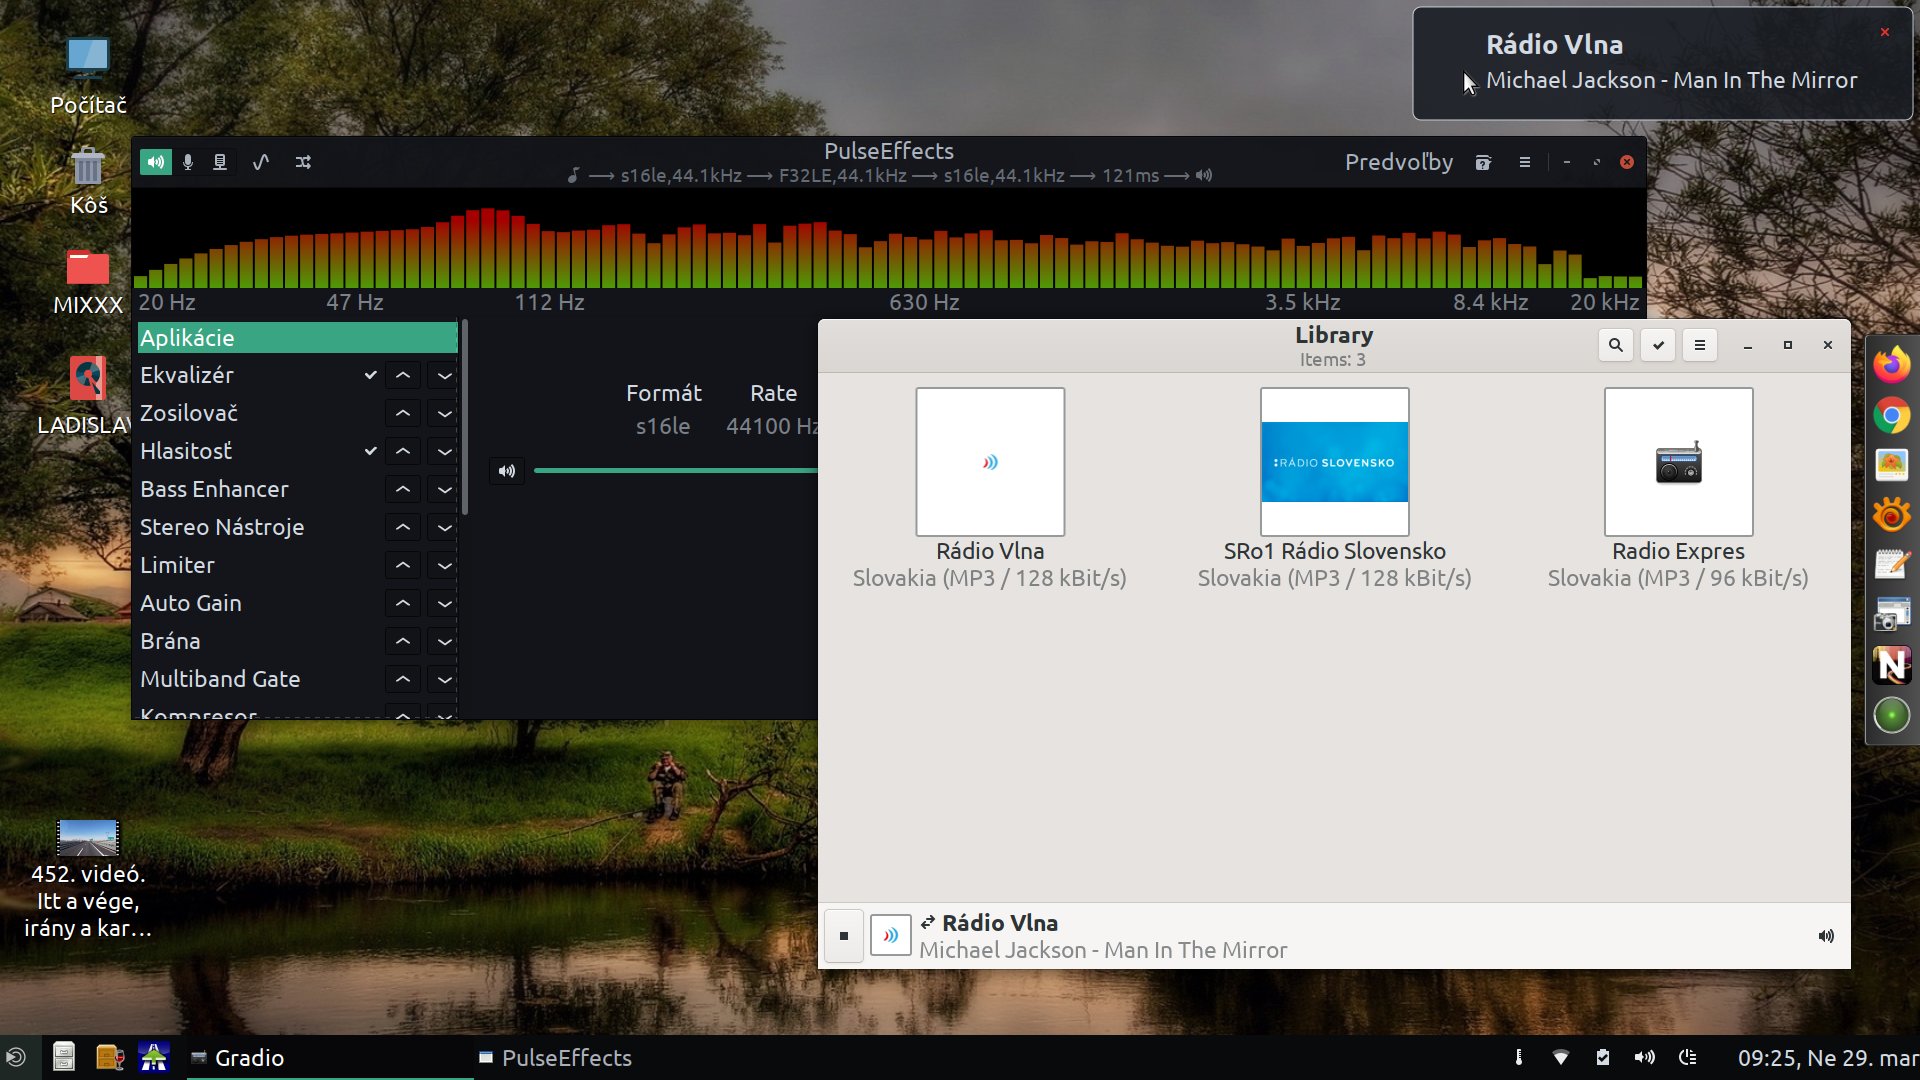Open Firefox from the side dock

1891,365
